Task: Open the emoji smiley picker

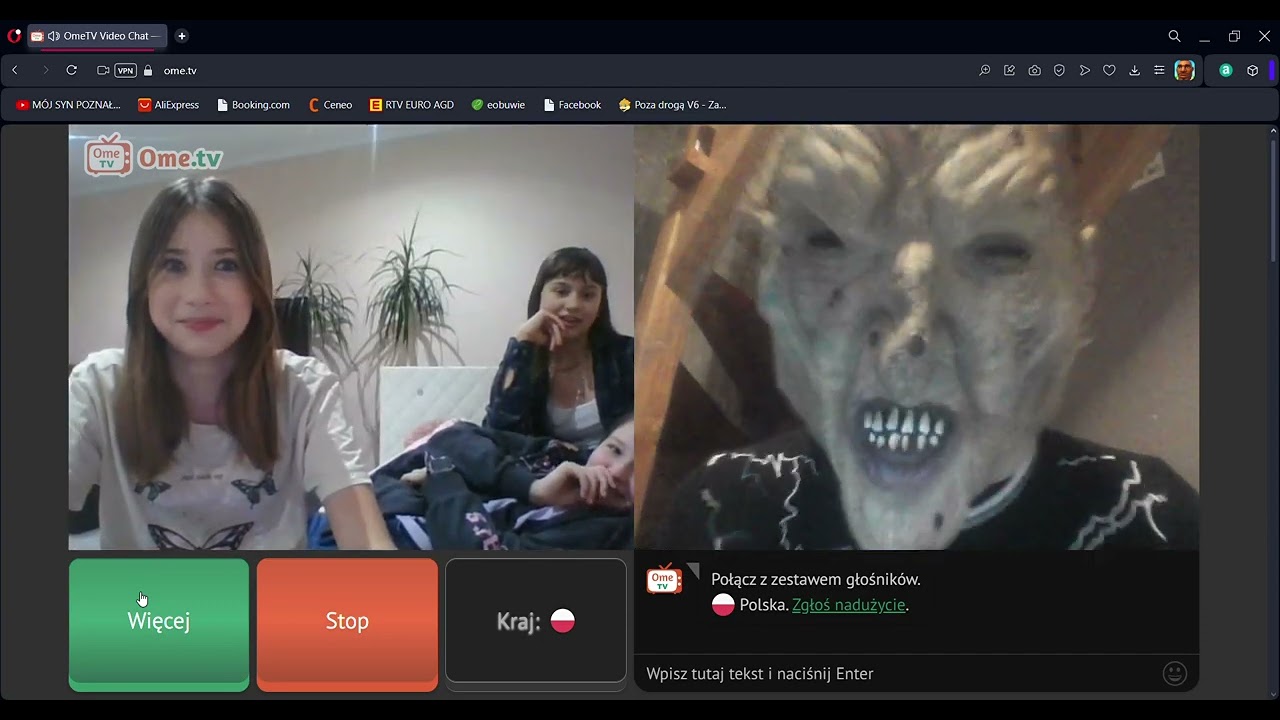Action: 1175,674
